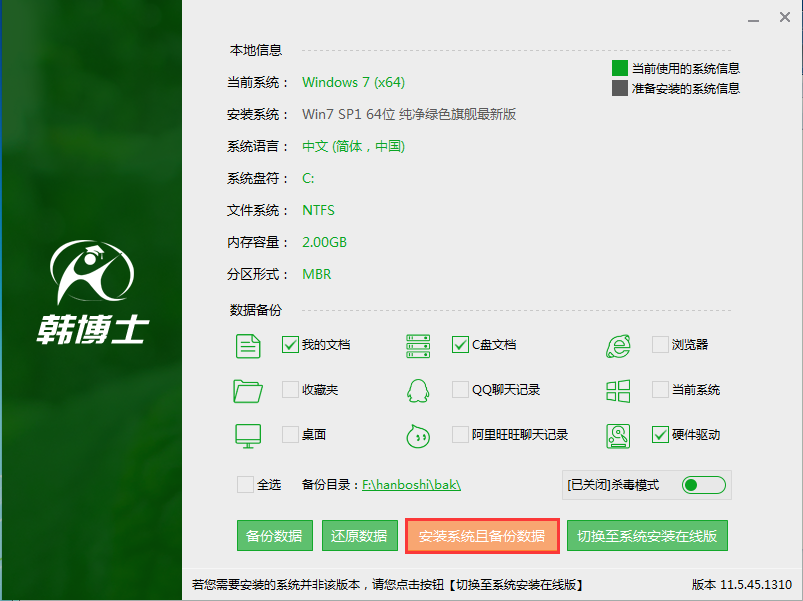Disable the C盘文档 backup checkbox
The height and width of the screenshot is (601, 803).
[459, 345]
